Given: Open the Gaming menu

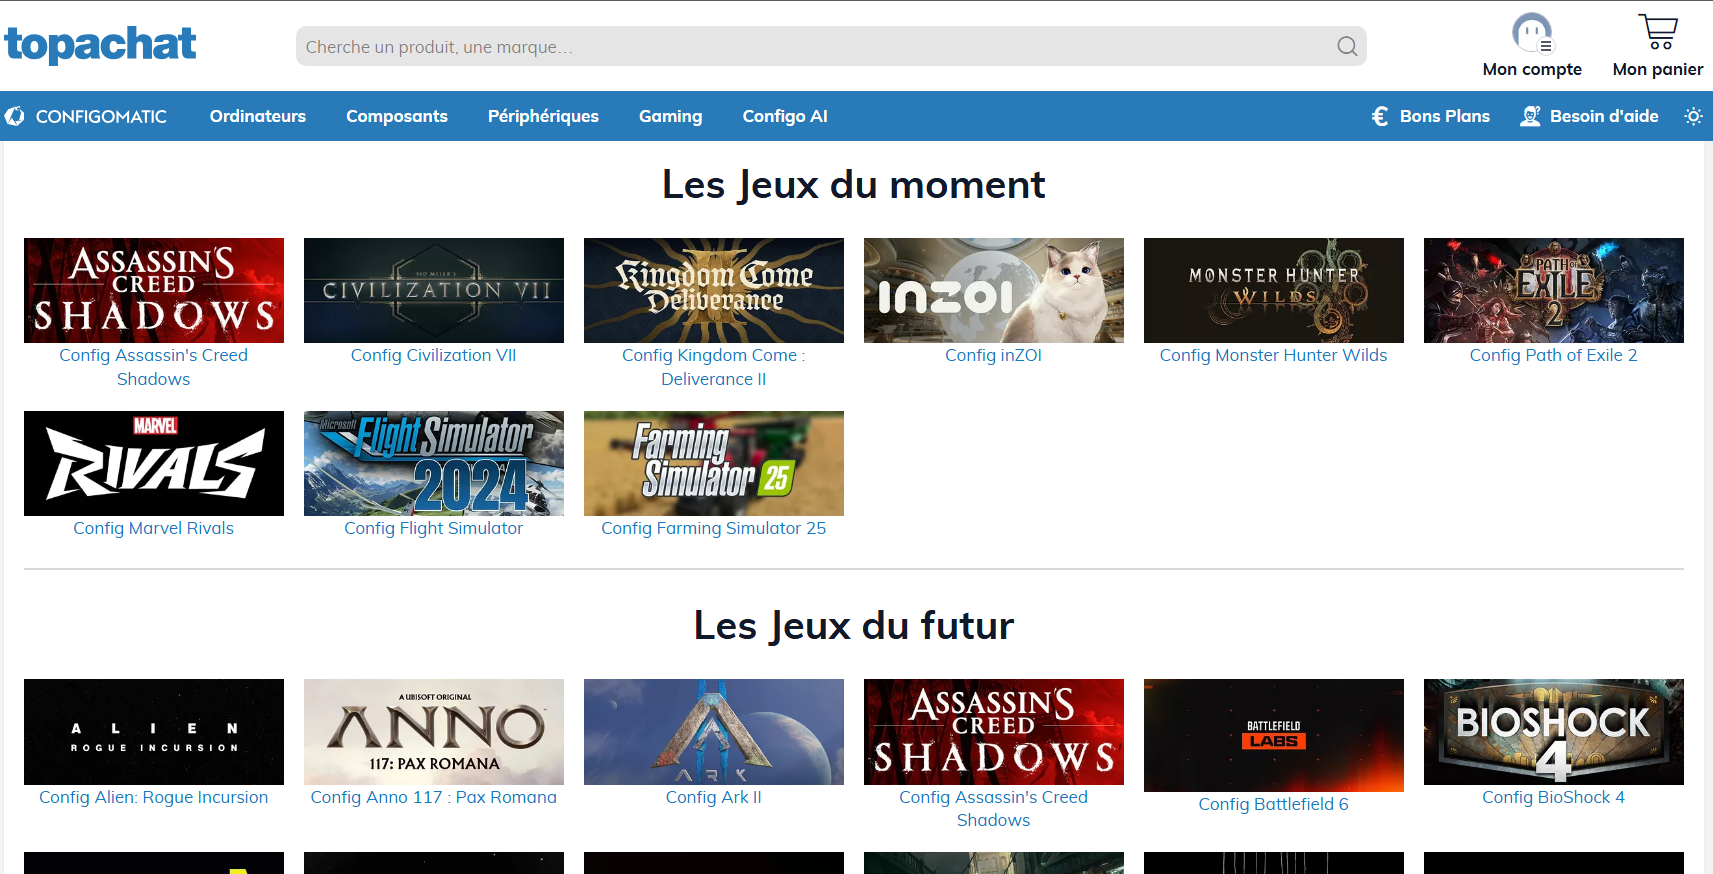Looking at the screenshot, I should coord(671,116).
